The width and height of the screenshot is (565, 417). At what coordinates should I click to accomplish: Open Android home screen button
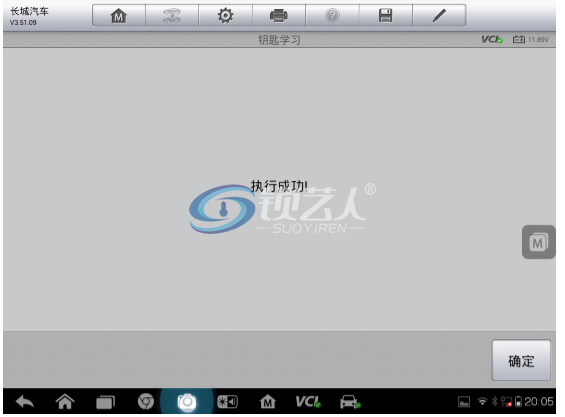pyautogui.click(x=65, y=401)
